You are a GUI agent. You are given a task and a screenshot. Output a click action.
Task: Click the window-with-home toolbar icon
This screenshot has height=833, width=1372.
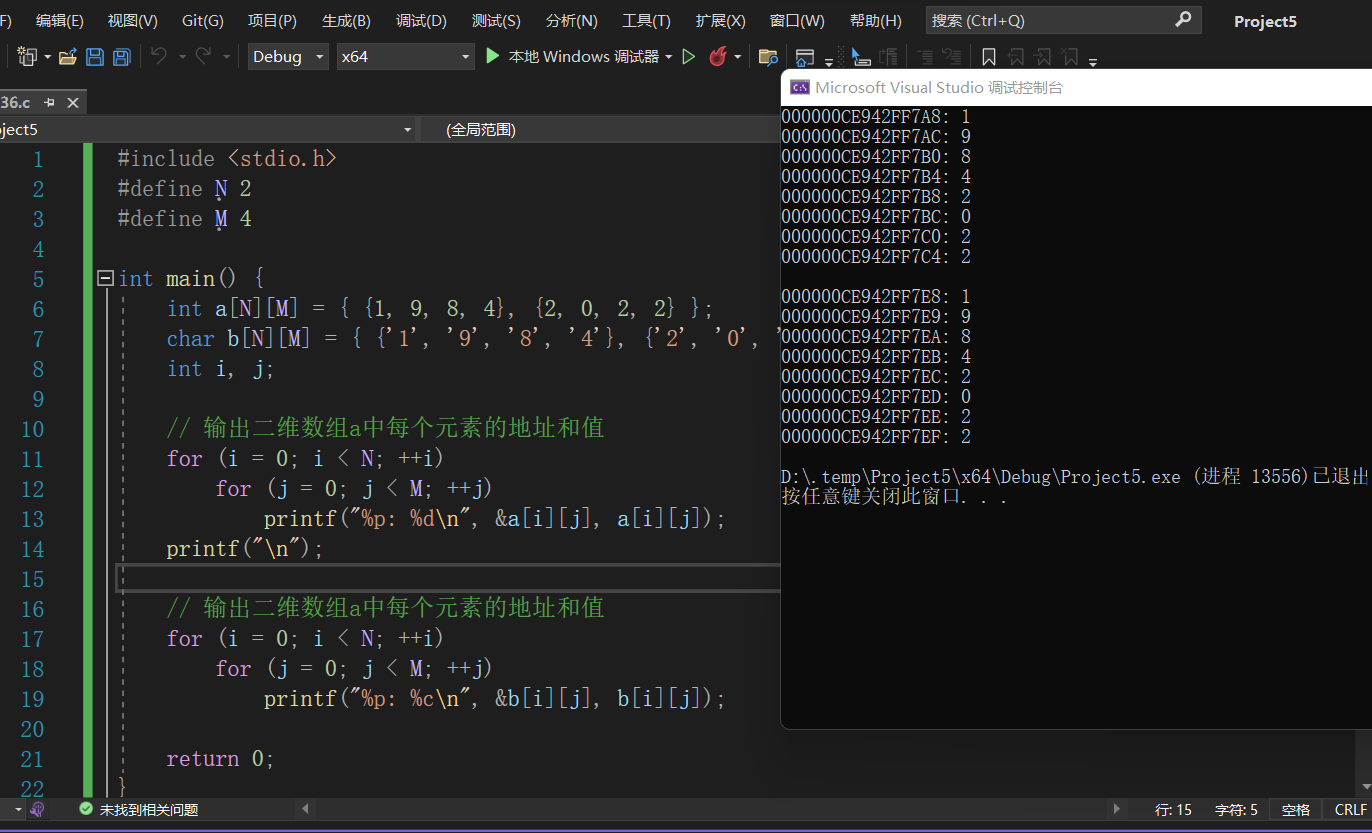[x=804, y=57]
